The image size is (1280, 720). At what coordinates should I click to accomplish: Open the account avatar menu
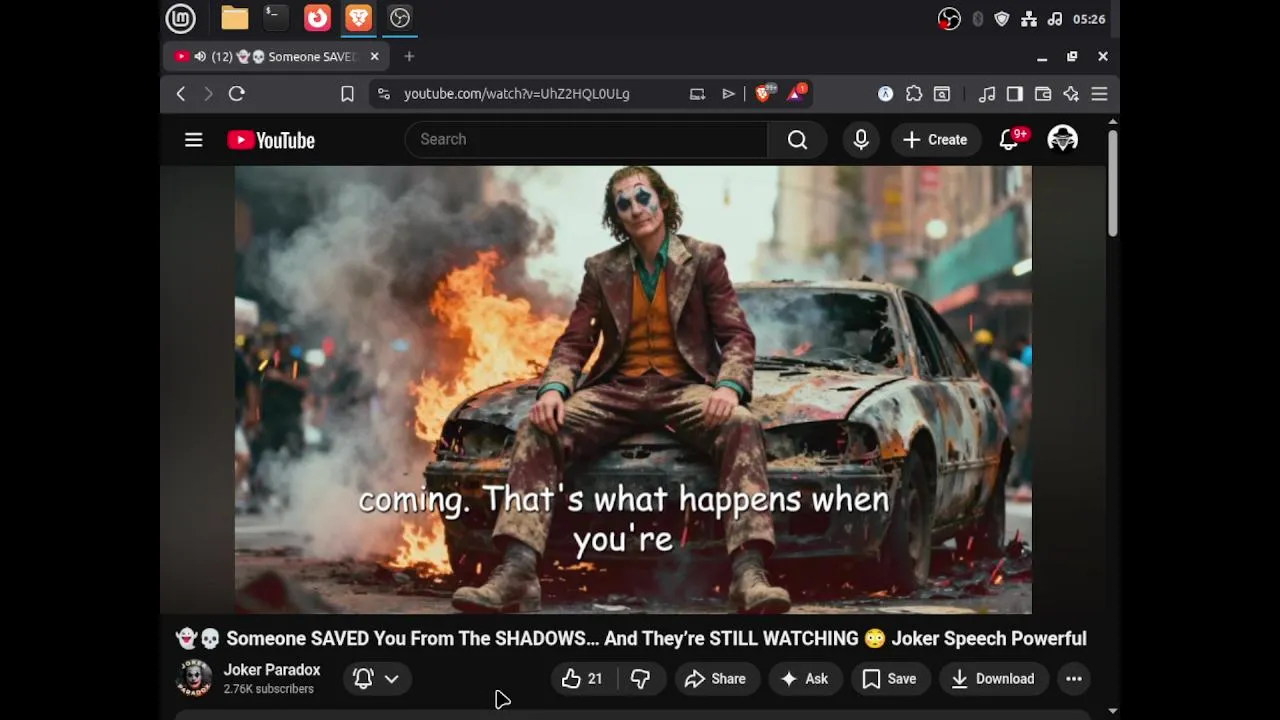pos(1062,140)
